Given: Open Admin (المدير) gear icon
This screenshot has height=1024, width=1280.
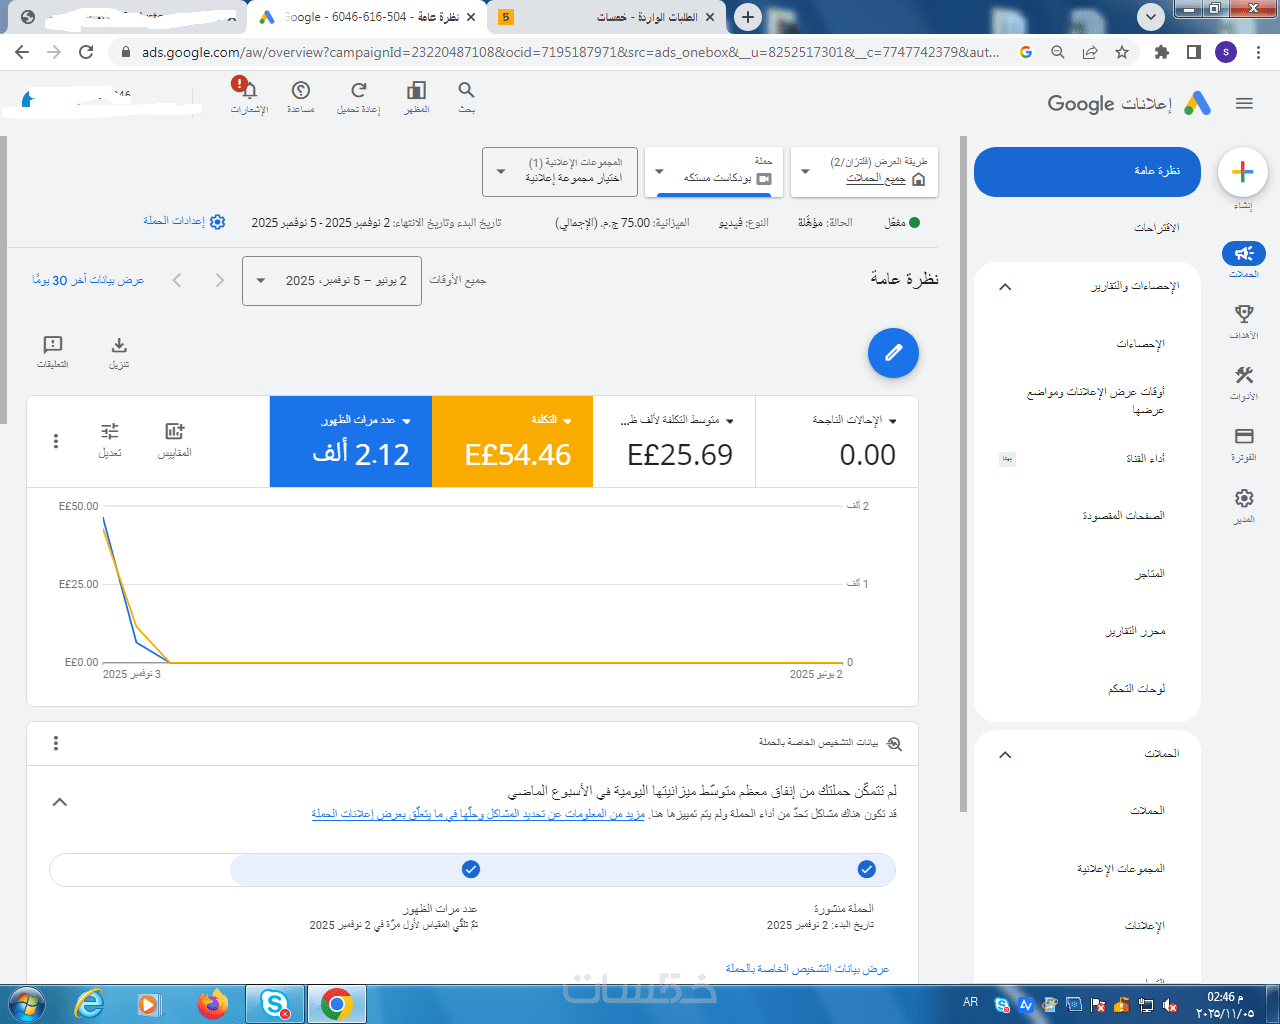Looking at the screenshot, I should (x=1244, y=498).
